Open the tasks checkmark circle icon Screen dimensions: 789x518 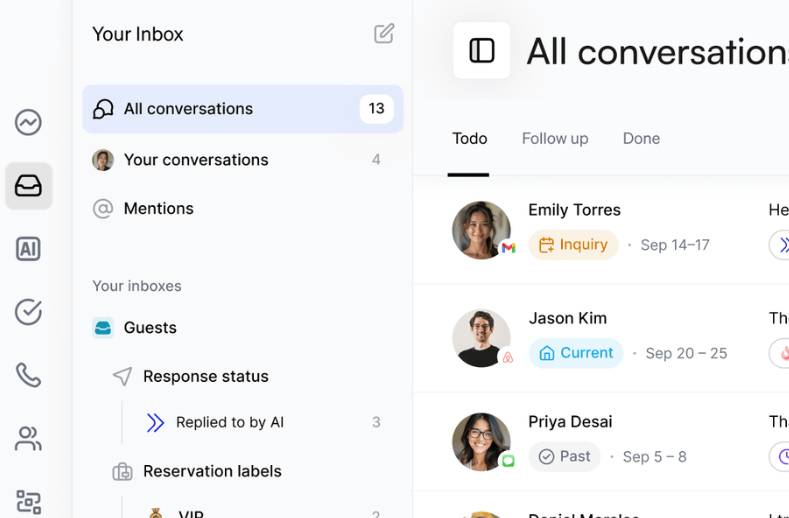pyautogui.click(x=28, y=312)
